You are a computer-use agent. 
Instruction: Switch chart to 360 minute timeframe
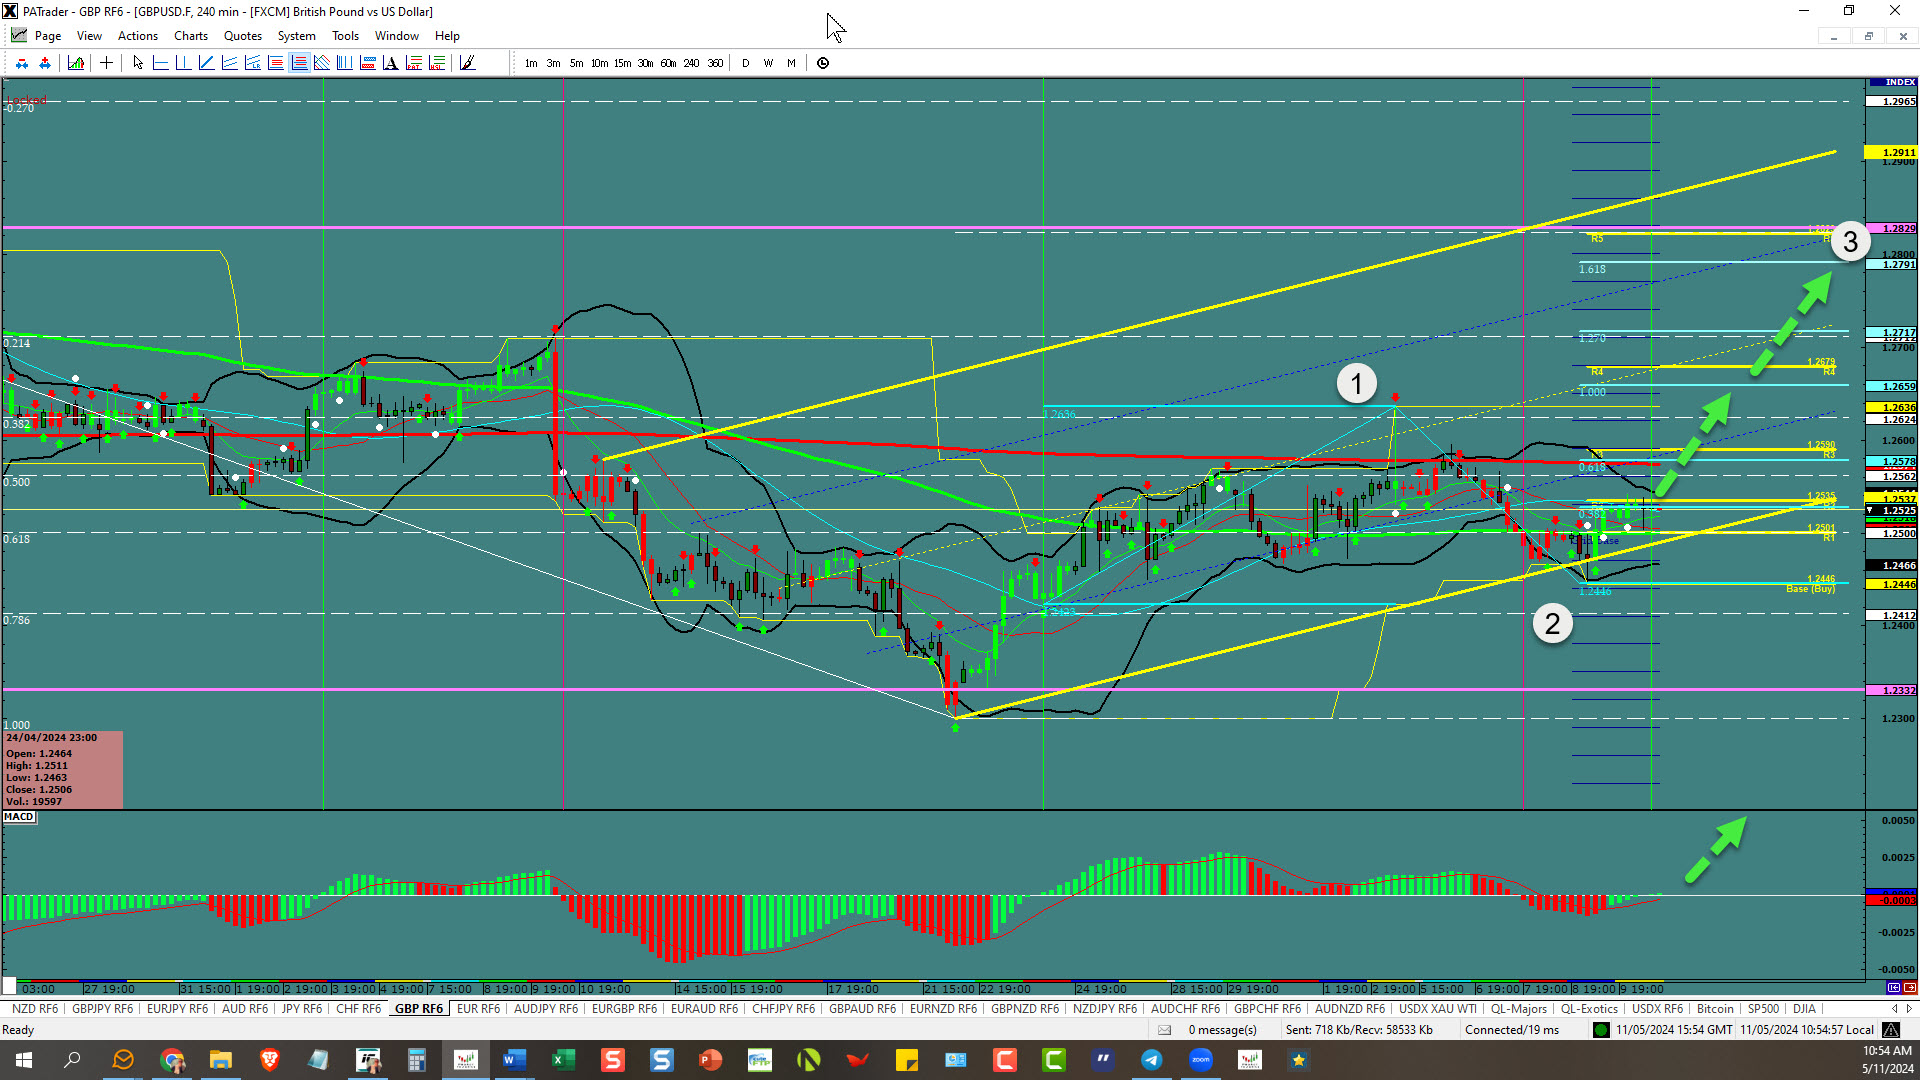pyautogui.click(x=715, y=63)
